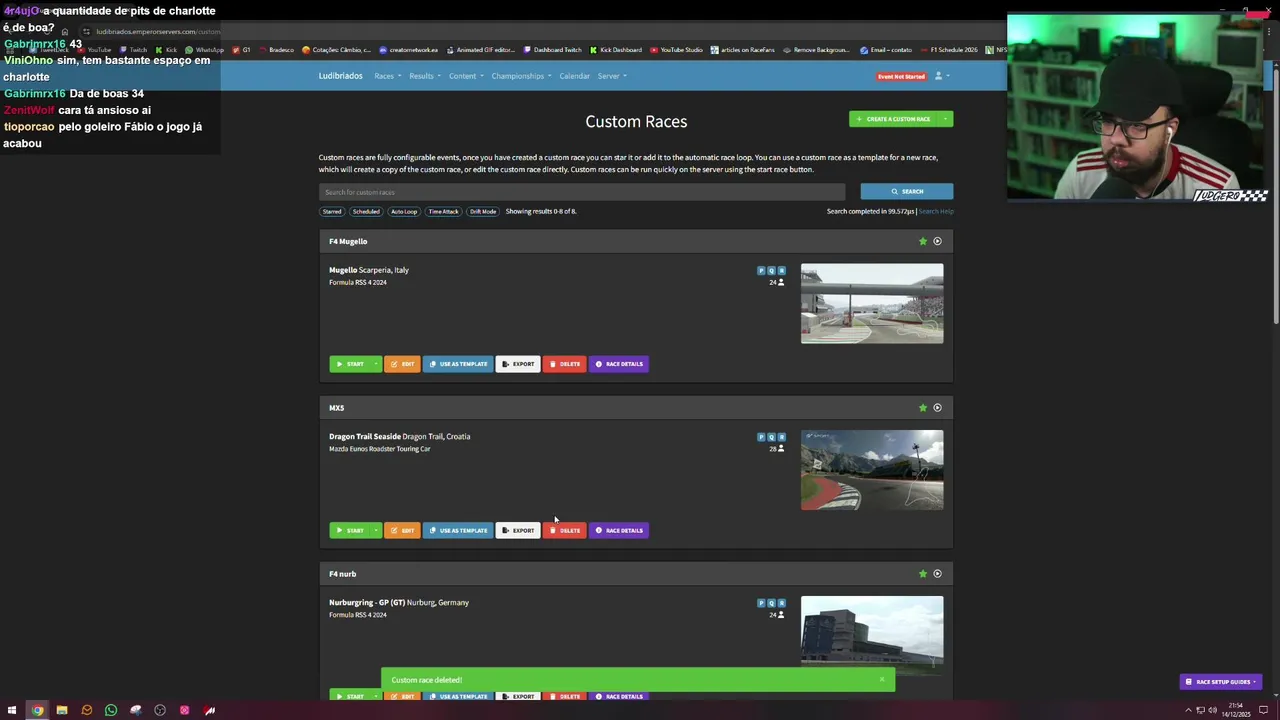Open Chrome from the taskbar
The image size is (1280, 720).
click(37, 710)
